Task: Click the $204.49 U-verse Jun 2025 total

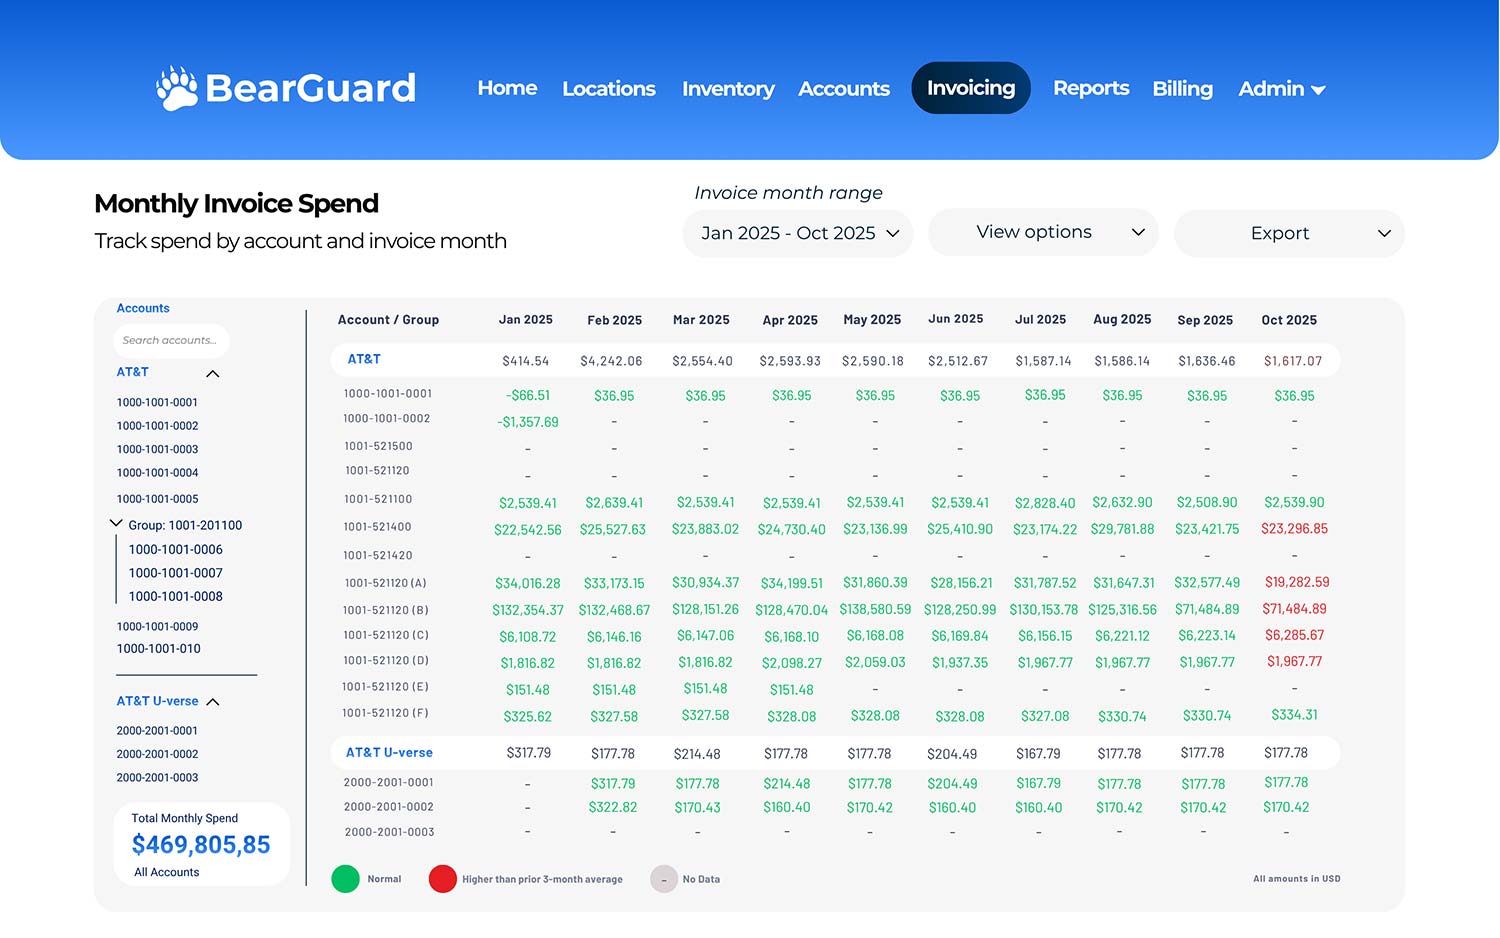Action: [x=952, y=754]
